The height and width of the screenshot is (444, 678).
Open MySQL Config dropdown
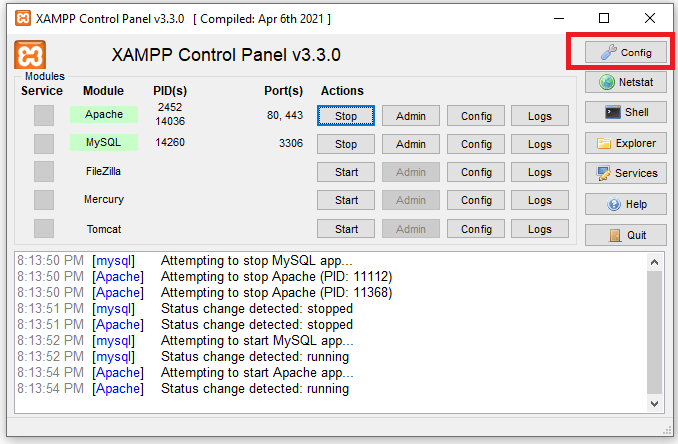pos(476,144)
